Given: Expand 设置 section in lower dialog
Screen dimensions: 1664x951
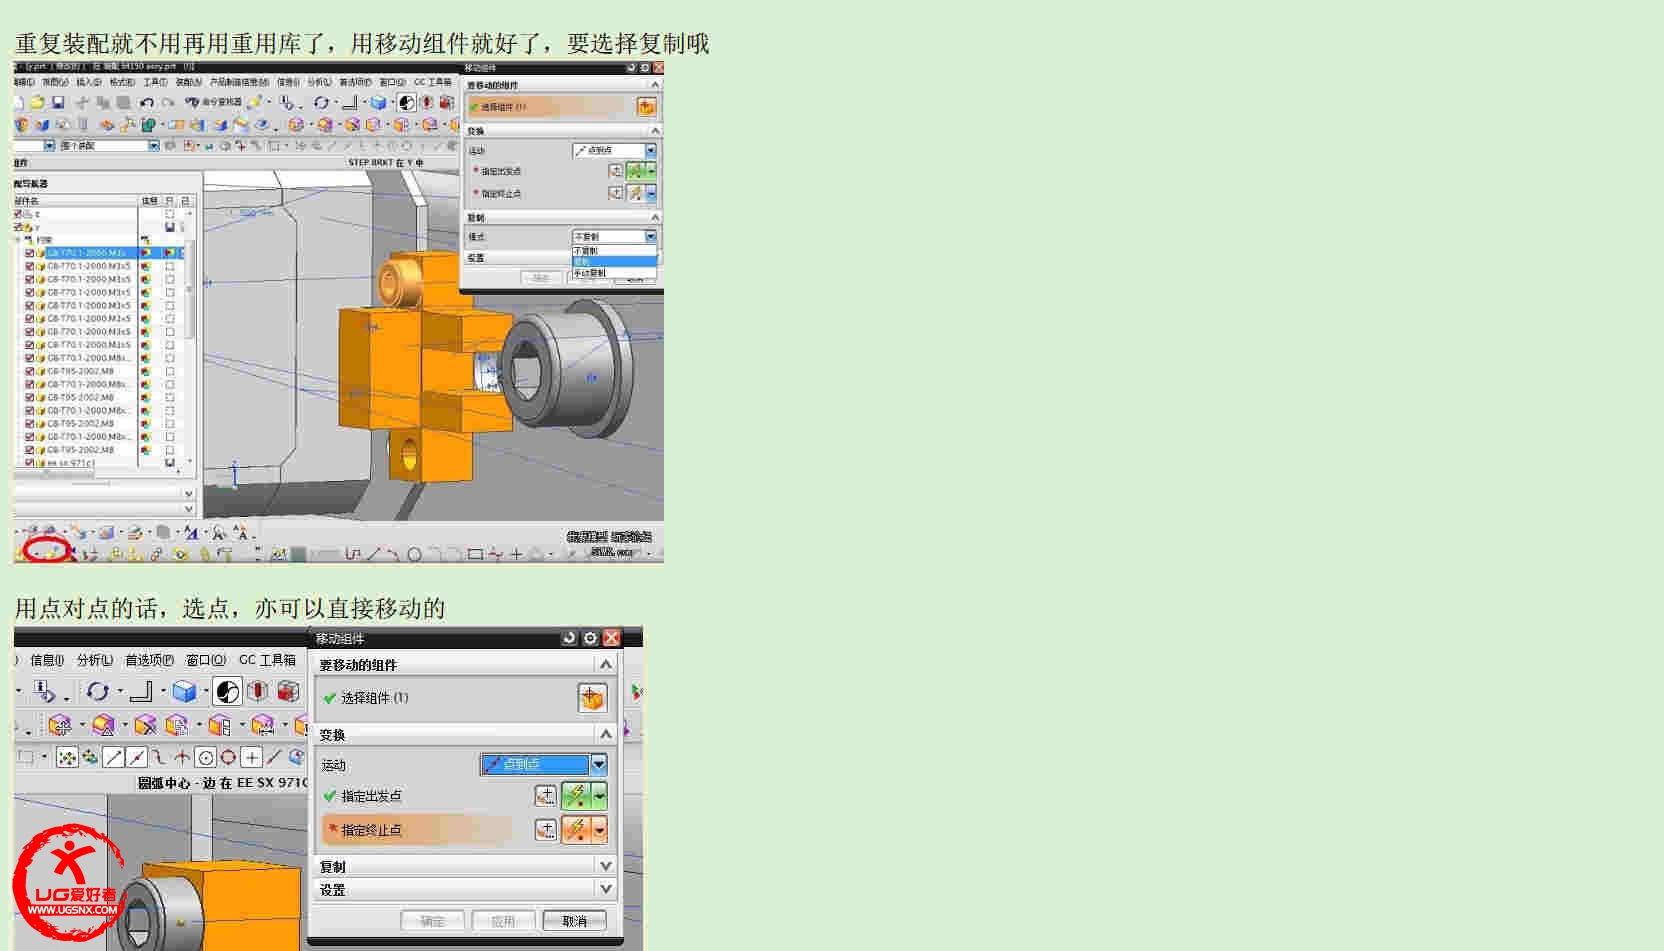Looking at the screenshot, I should (604, 888).
